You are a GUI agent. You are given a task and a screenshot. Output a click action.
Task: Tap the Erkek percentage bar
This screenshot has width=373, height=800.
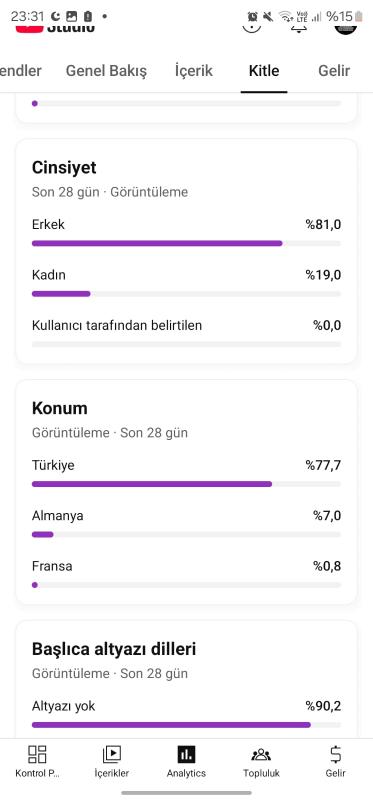pos(186,243)
